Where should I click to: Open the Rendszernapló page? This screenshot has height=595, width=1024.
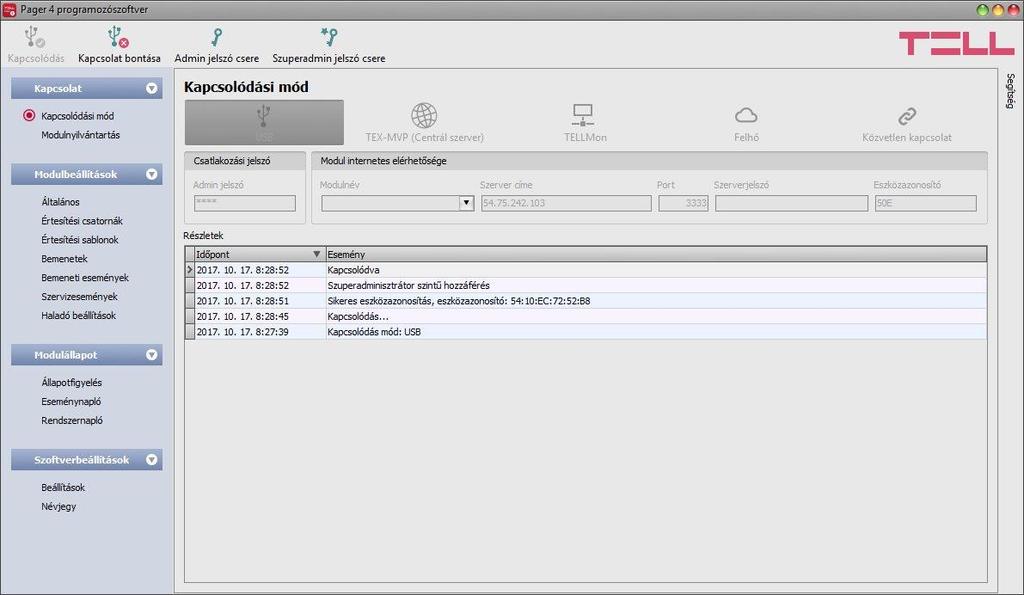(x=72, y=421)
